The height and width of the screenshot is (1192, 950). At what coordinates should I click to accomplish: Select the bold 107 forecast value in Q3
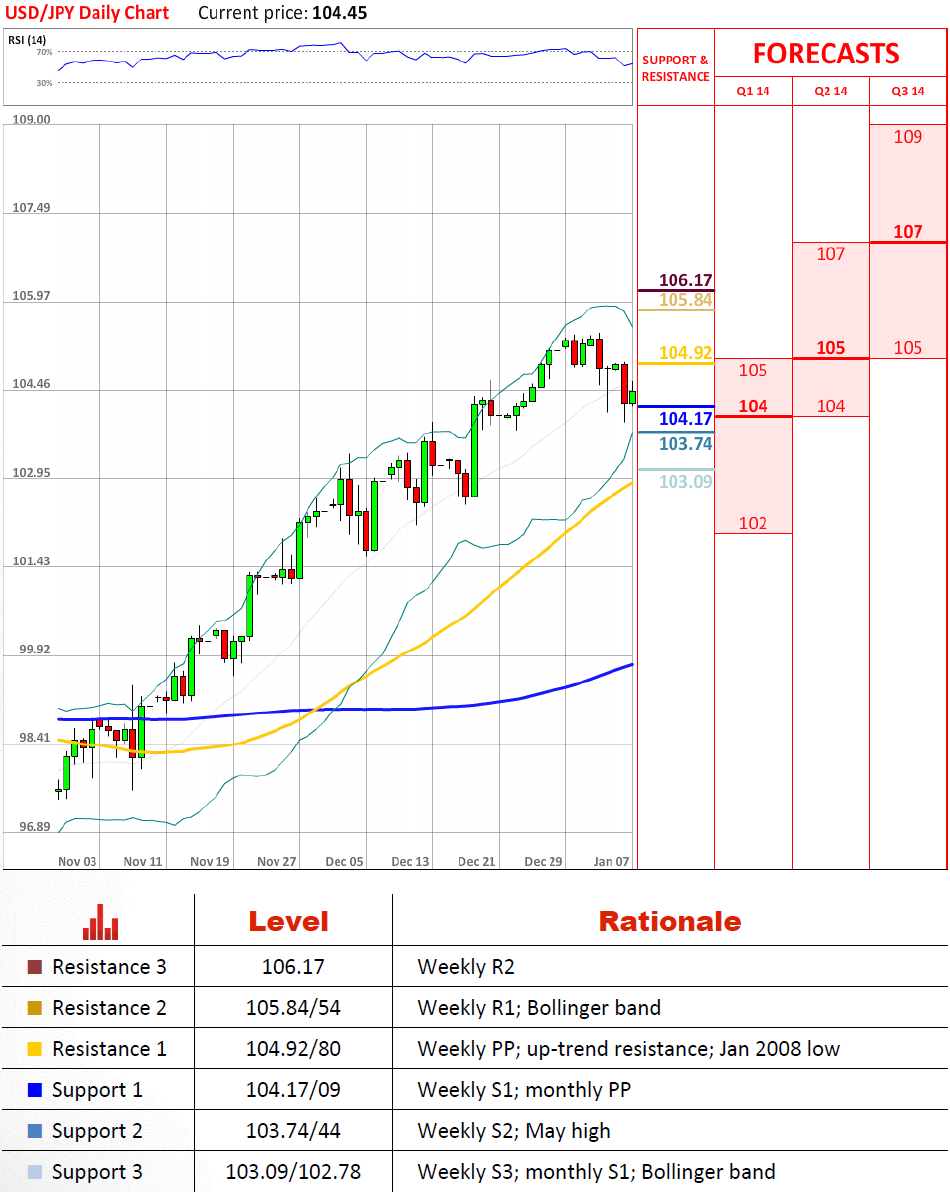tap(907, 232)
